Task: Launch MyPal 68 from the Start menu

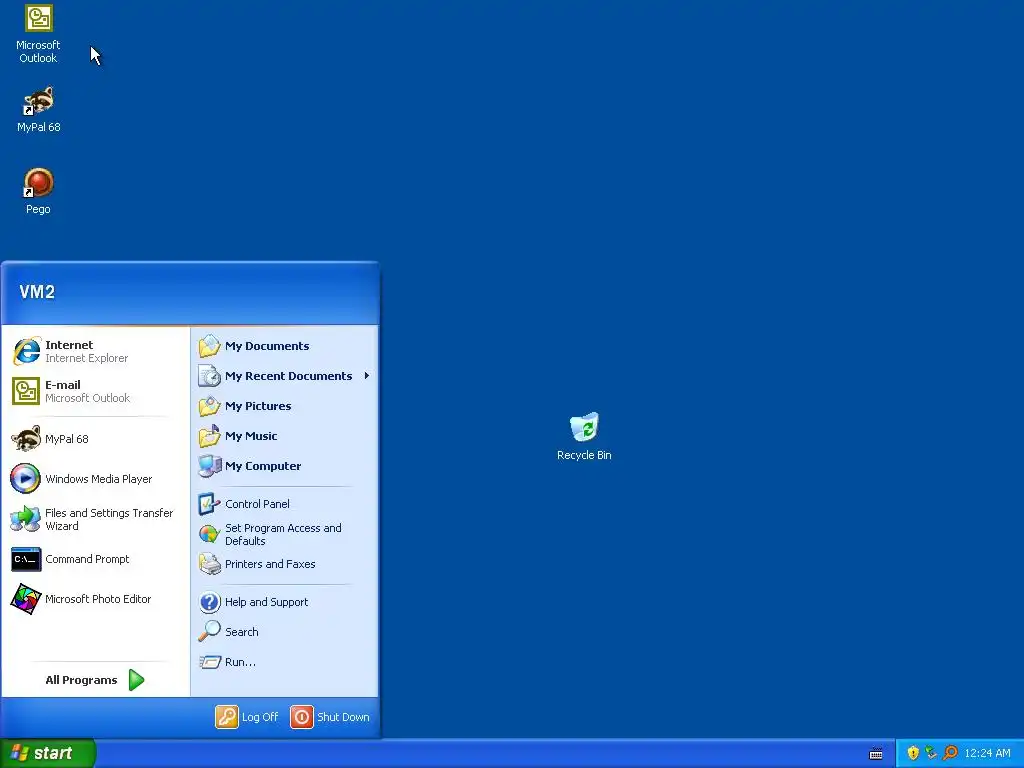Action: 97,439
